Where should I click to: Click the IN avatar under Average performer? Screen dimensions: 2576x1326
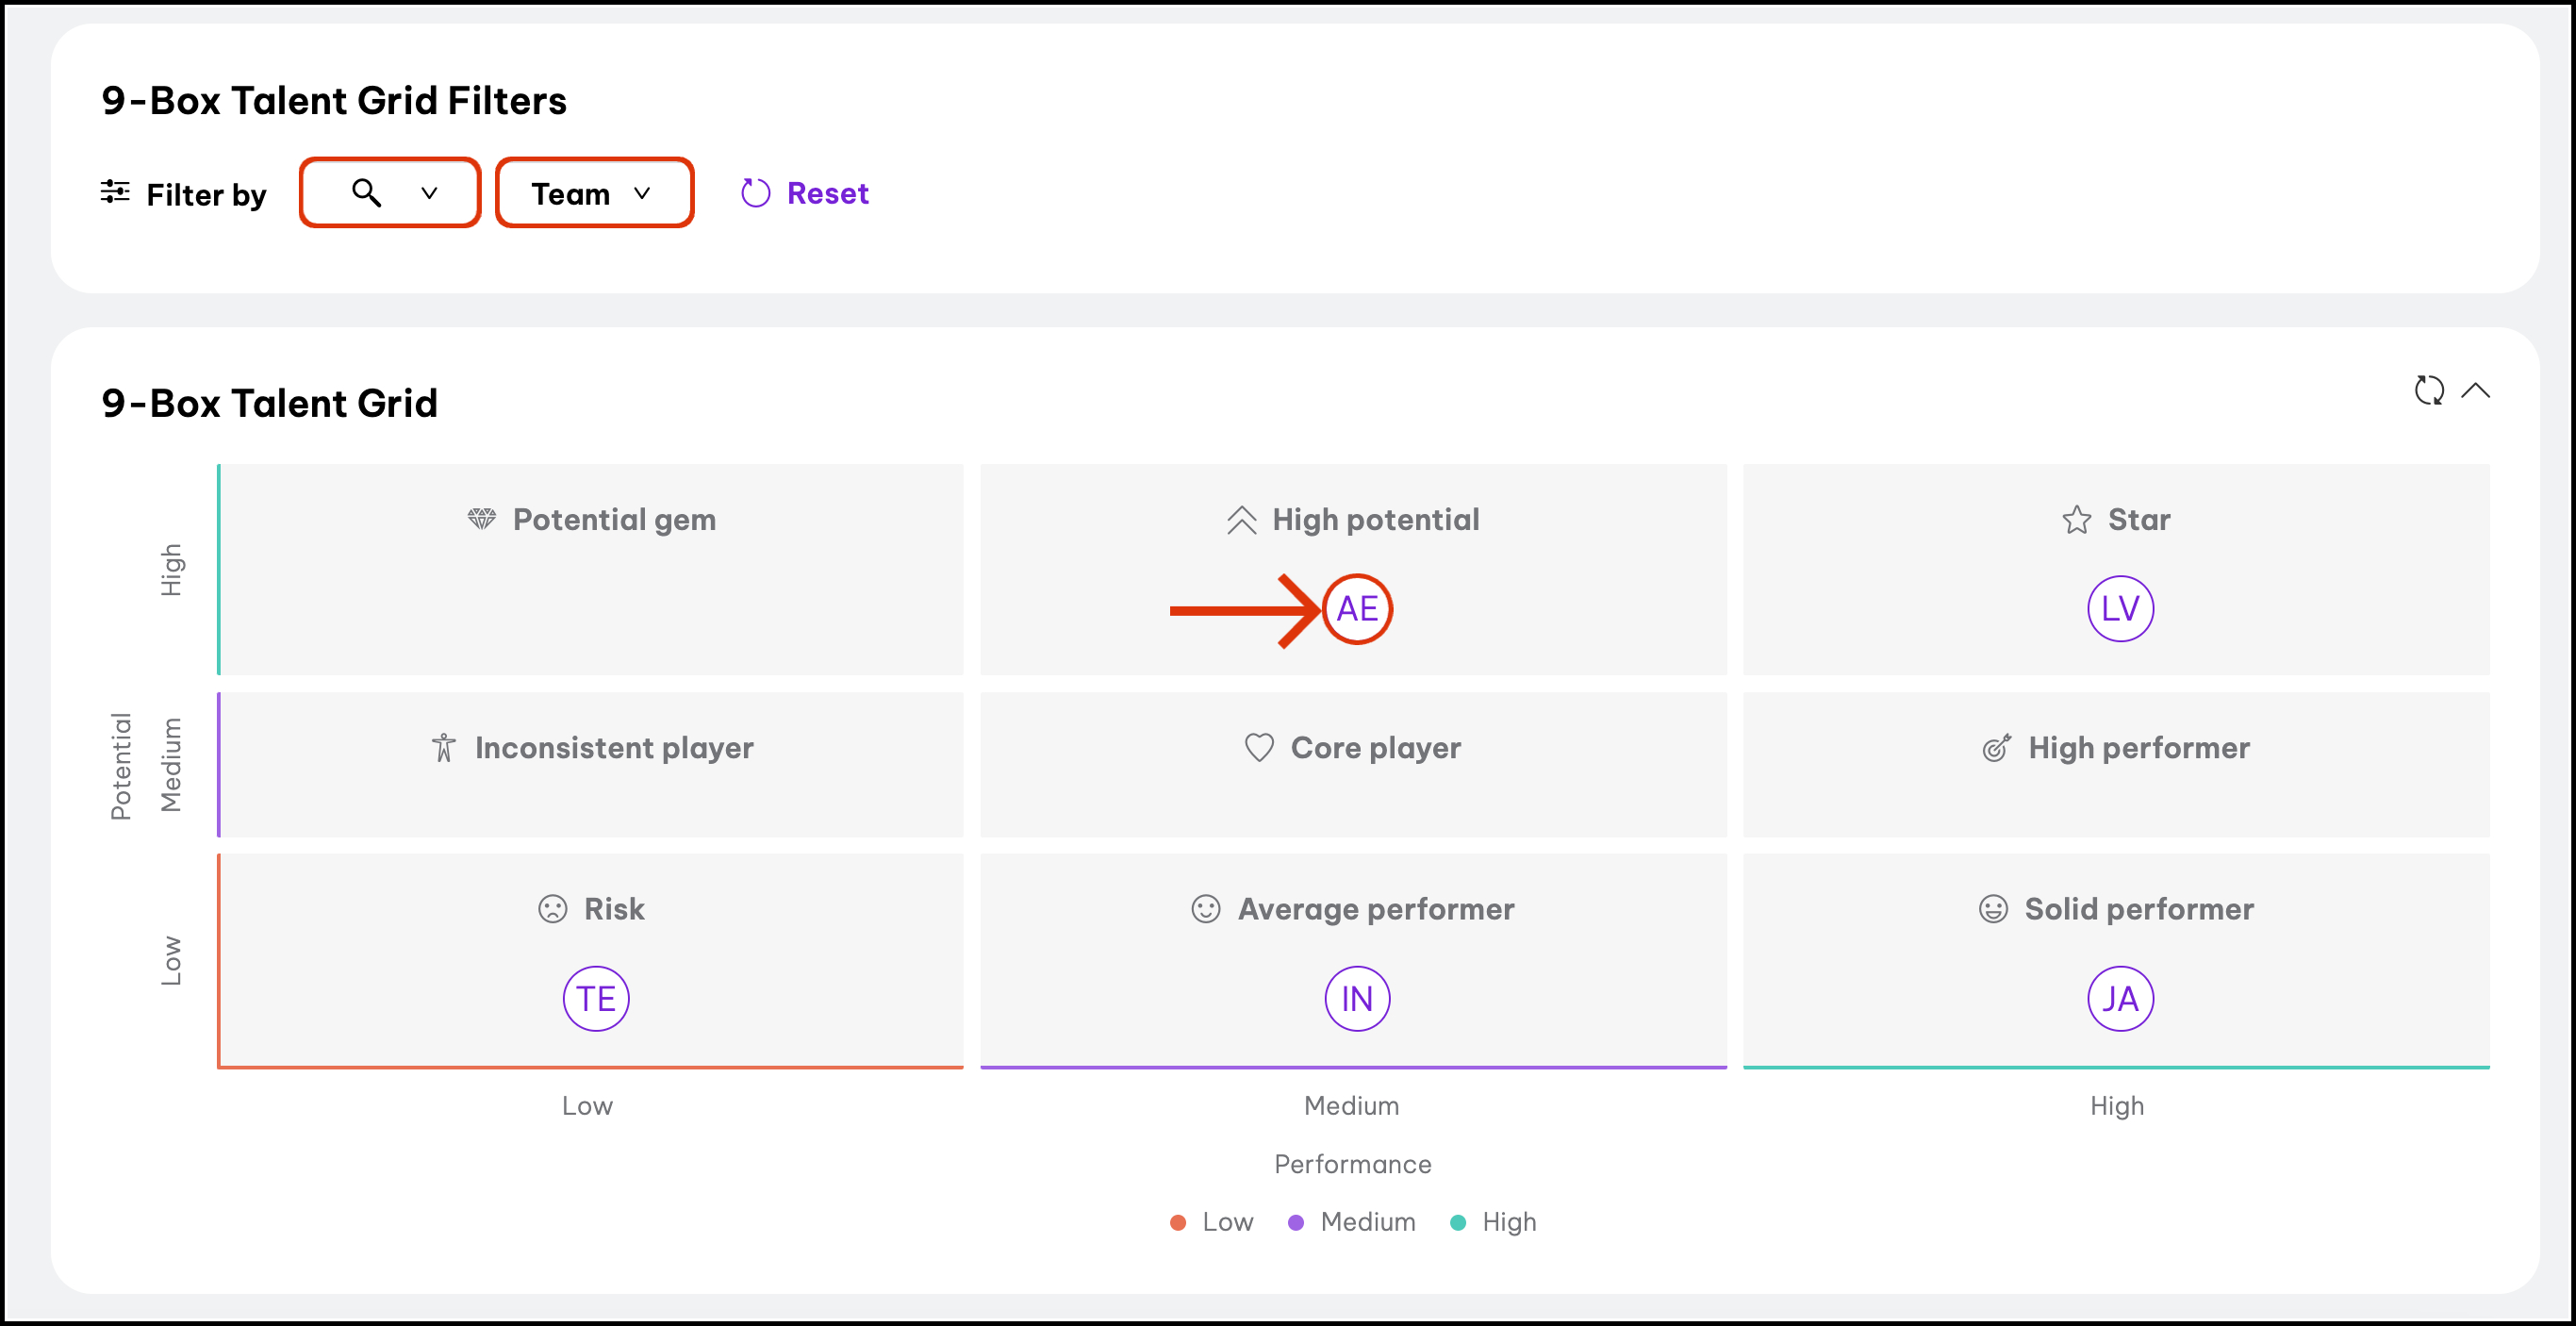point(1357,998)
